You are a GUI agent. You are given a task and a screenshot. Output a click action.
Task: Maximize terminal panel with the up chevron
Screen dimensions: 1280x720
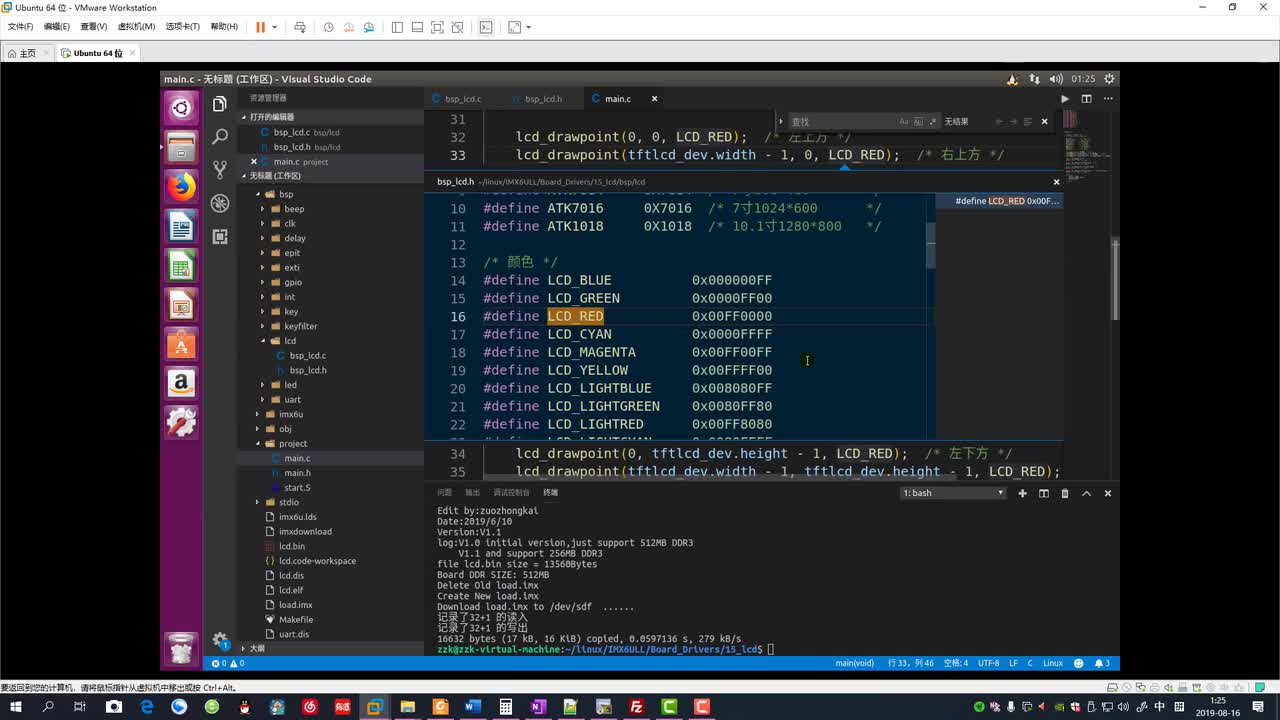click(1086, 493)
